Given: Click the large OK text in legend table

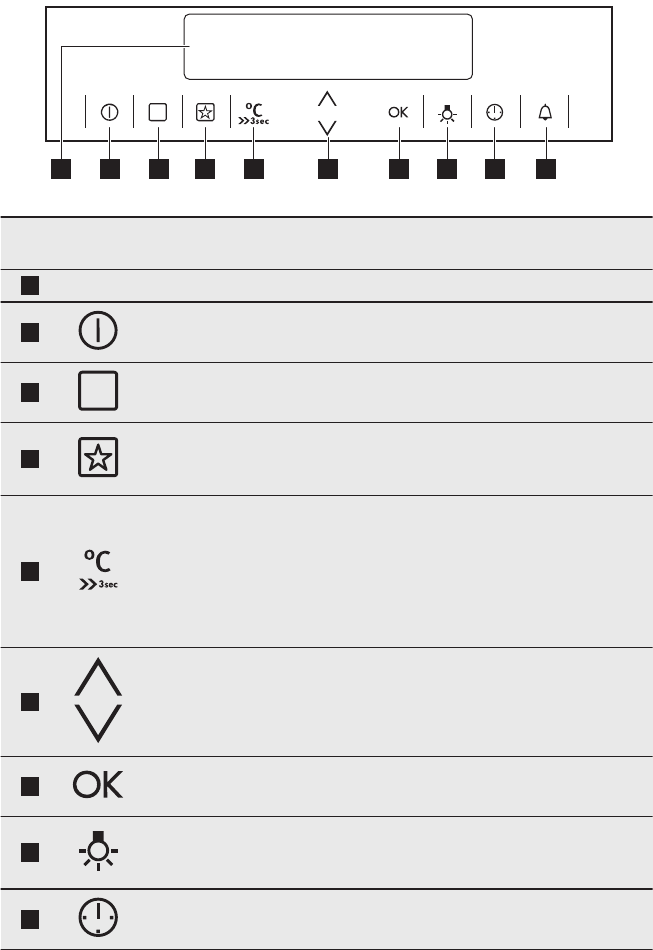Looking at the screenshot, I should tap(98, 785).
